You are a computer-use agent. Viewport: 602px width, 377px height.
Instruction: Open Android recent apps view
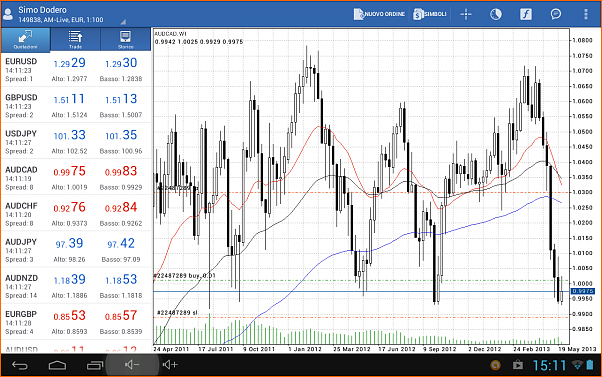point(94,365)
